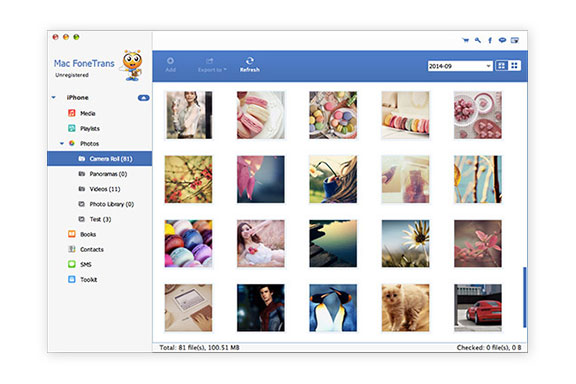
Task: Open the registration key icon
Action: pyautogui.click(x=478, y=40)
